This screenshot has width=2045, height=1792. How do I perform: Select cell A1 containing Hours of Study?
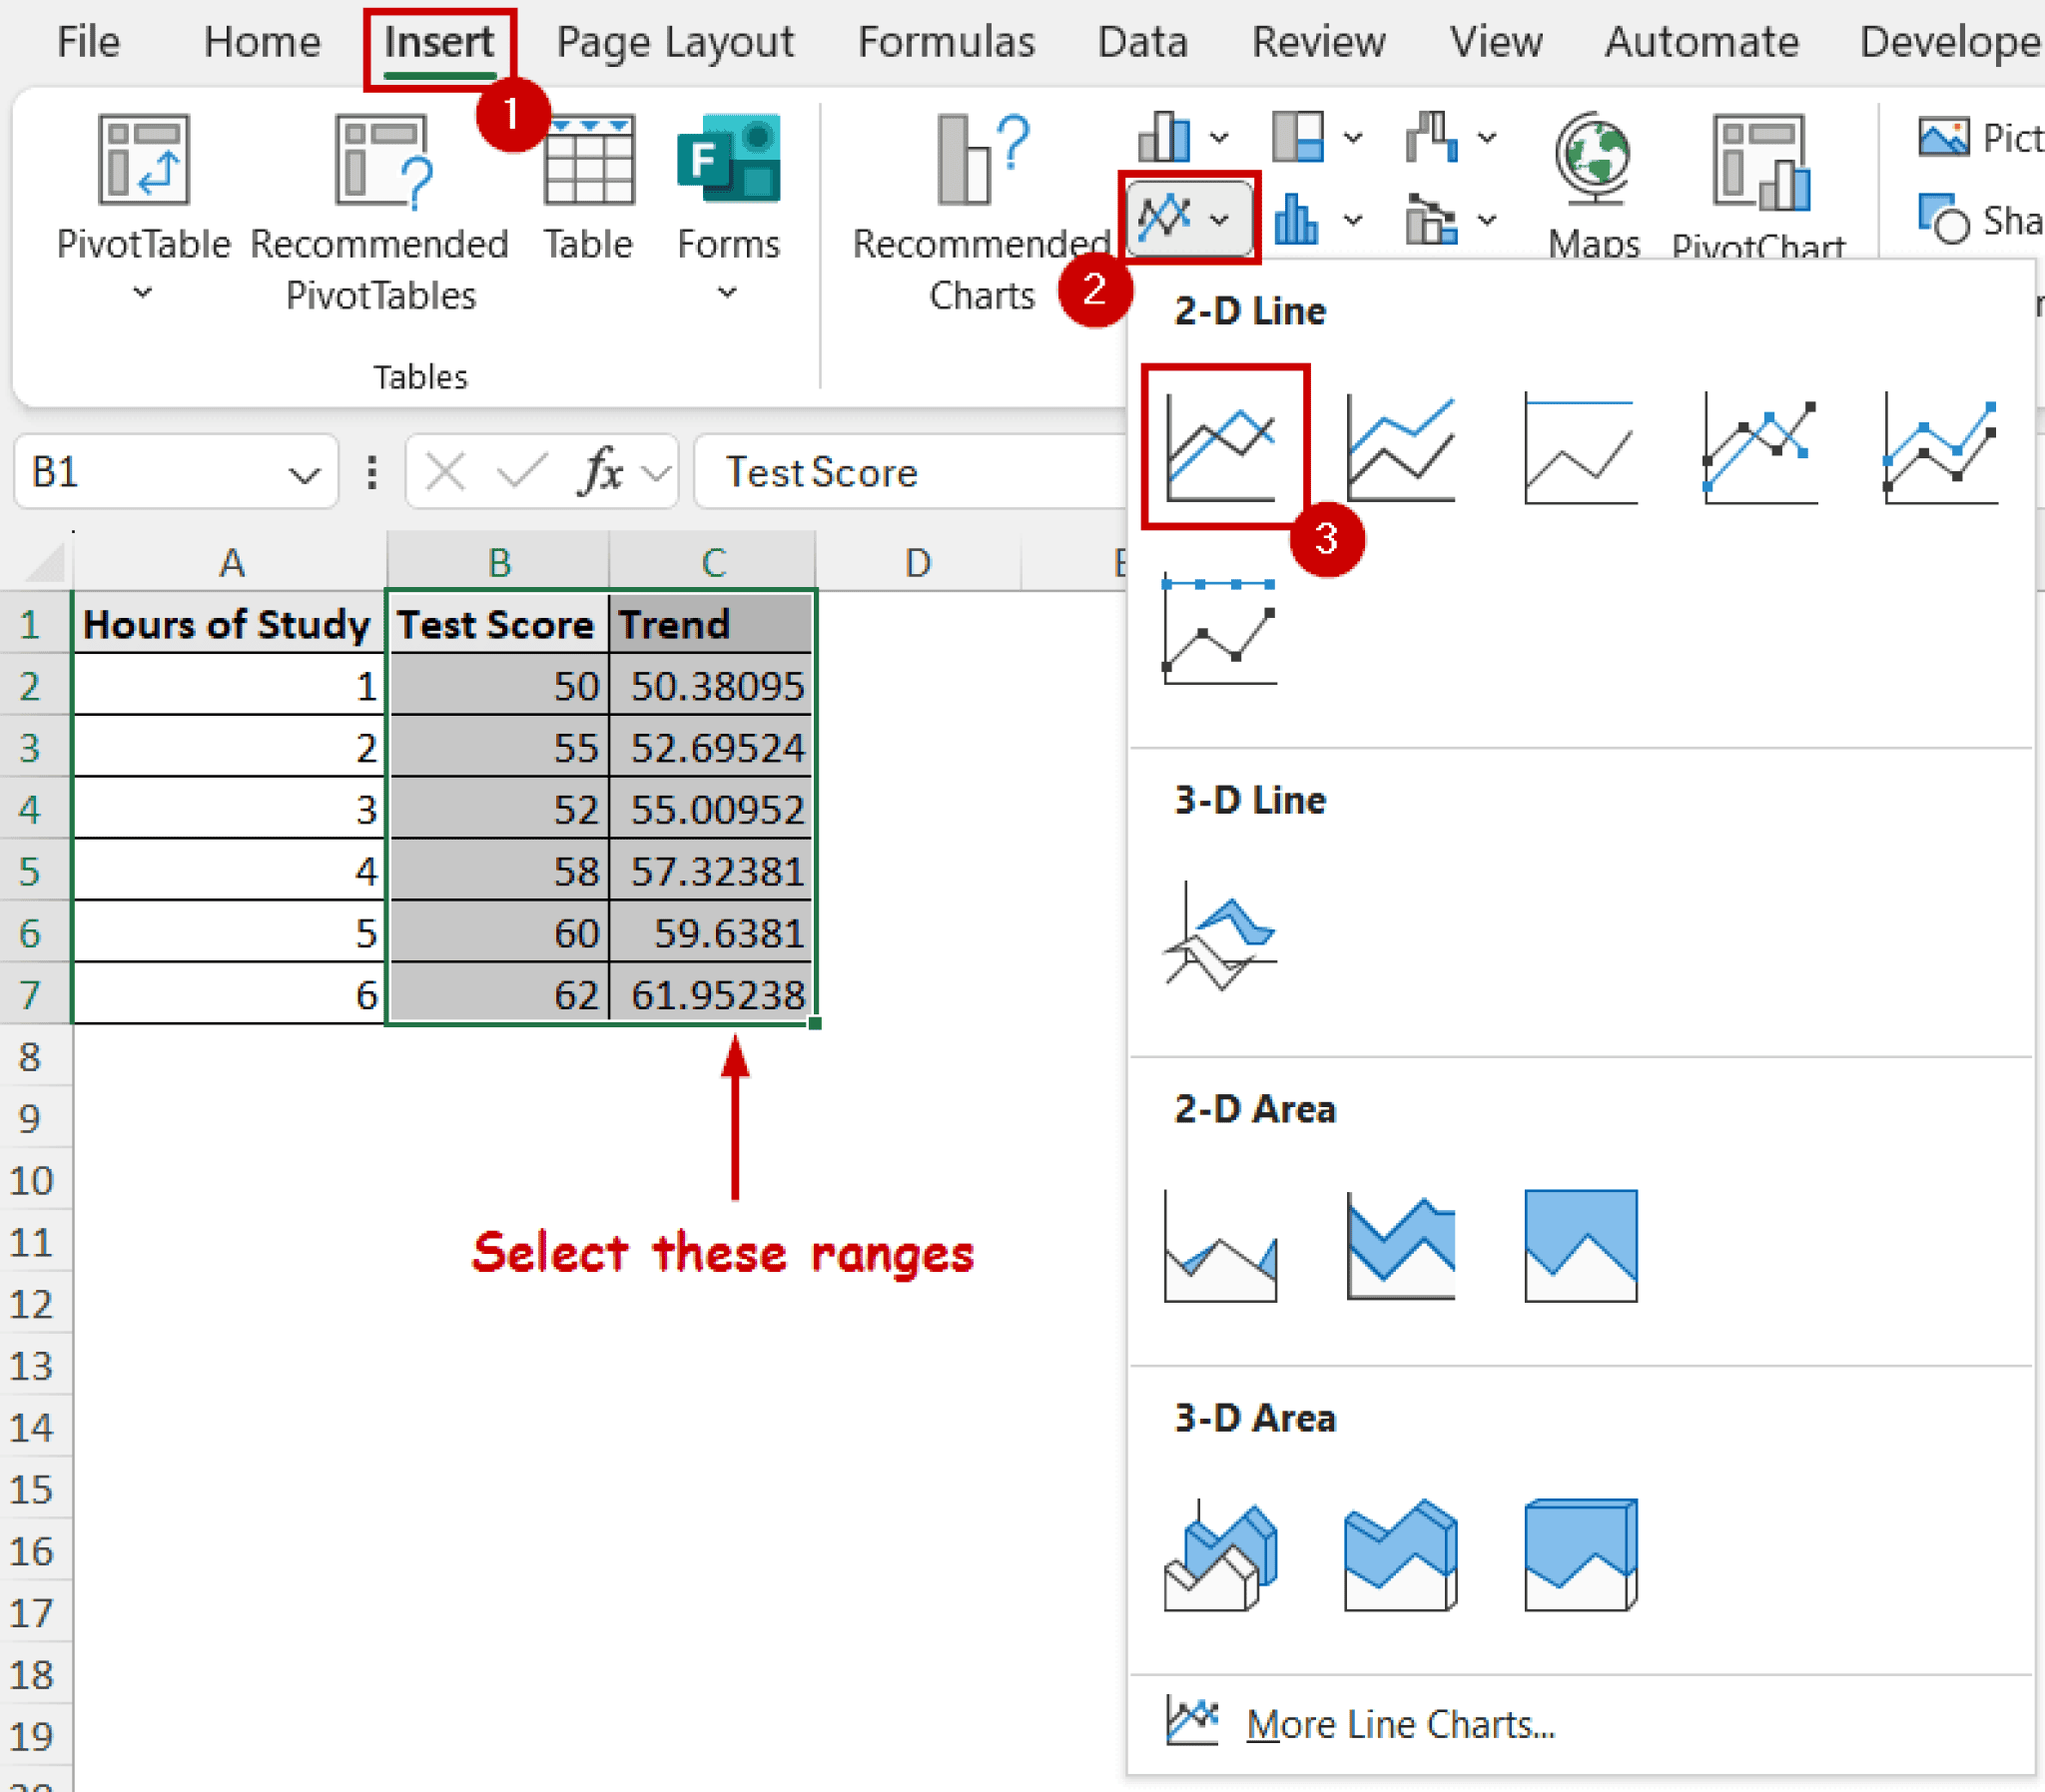click(228, 624)
